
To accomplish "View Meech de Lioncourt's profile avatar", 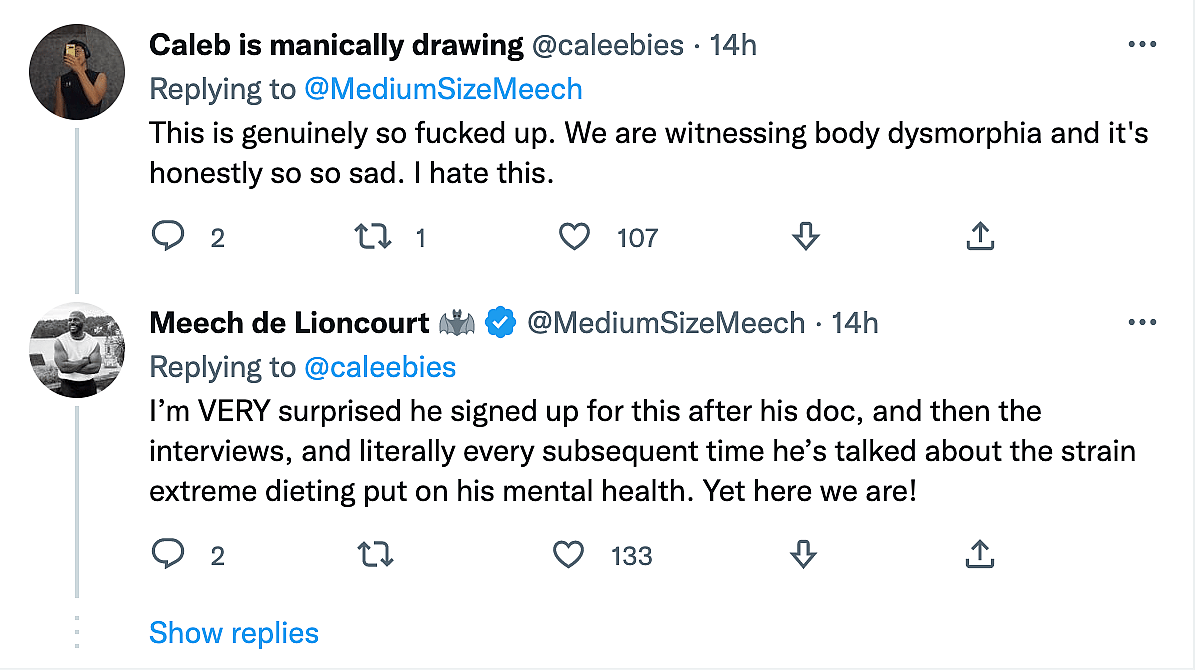I will pos(77,349).
